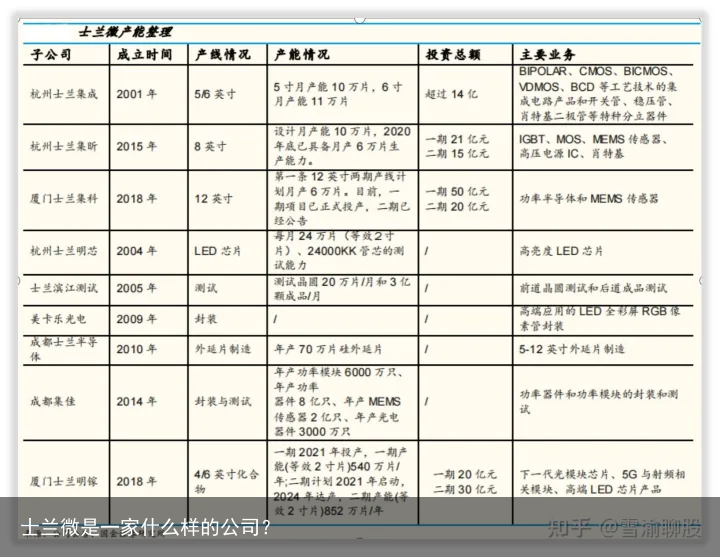Click the cell 'LED 芯片' in 产线情况 column

tap(218, 251)
